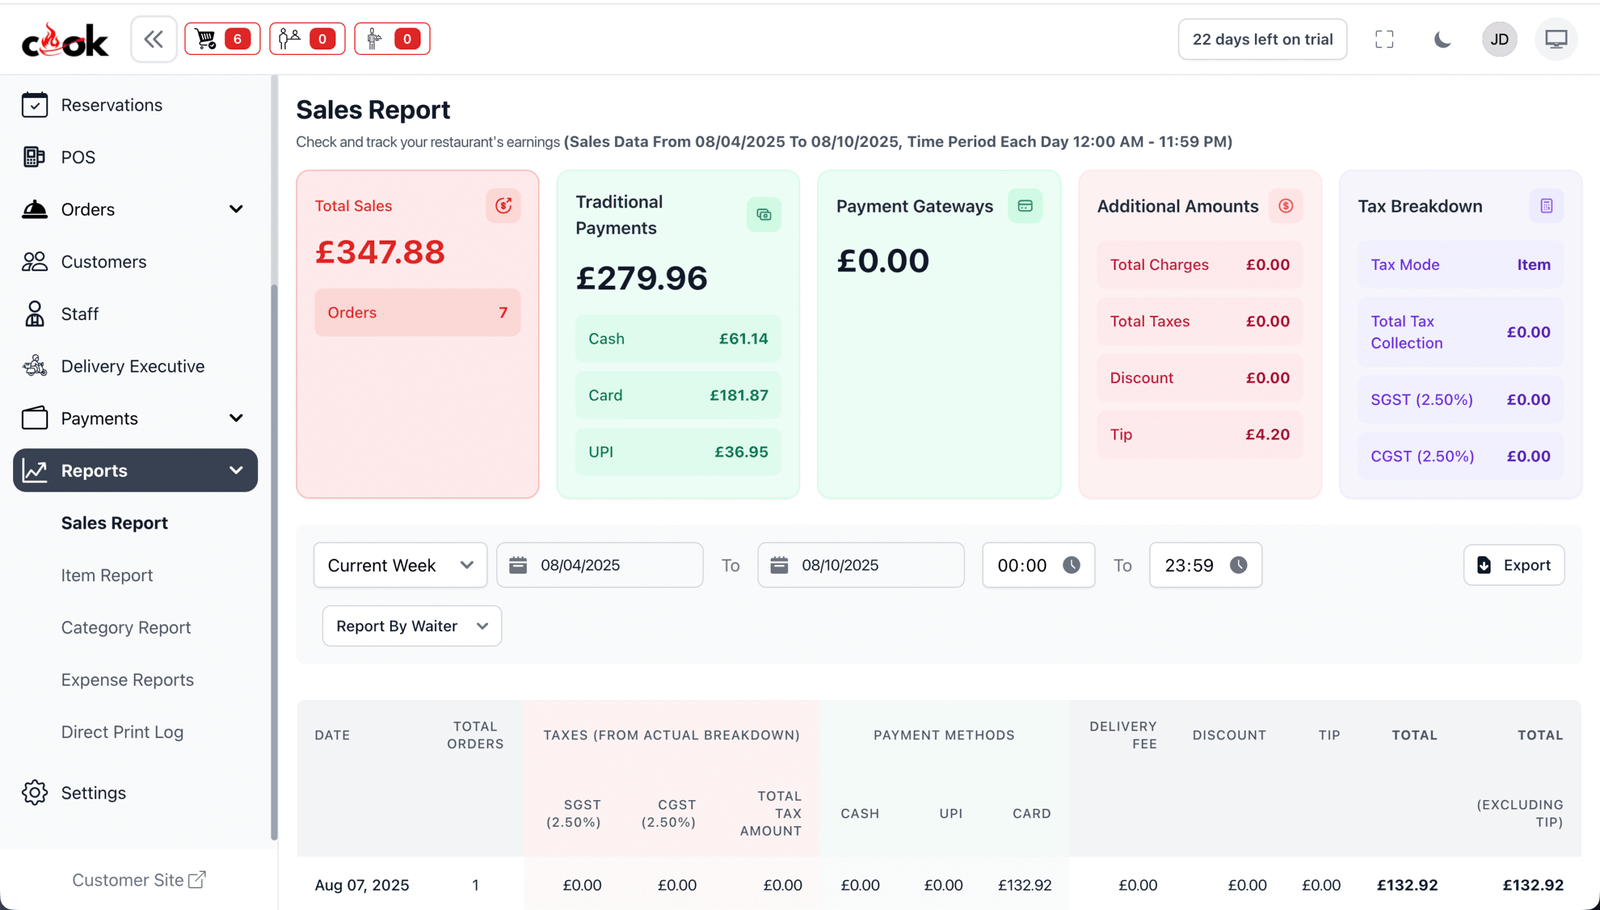Click the monitor display icon at top right

click(1556, 39)
